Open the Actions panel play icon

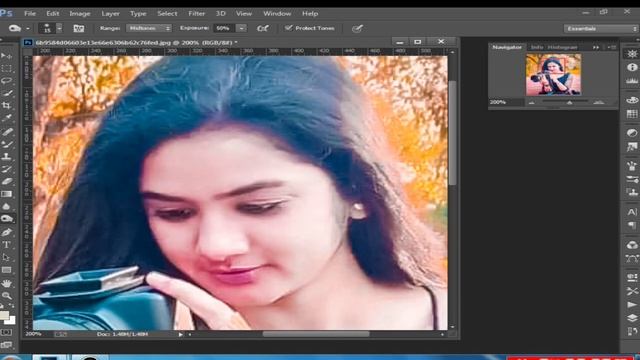coord(632,304)
